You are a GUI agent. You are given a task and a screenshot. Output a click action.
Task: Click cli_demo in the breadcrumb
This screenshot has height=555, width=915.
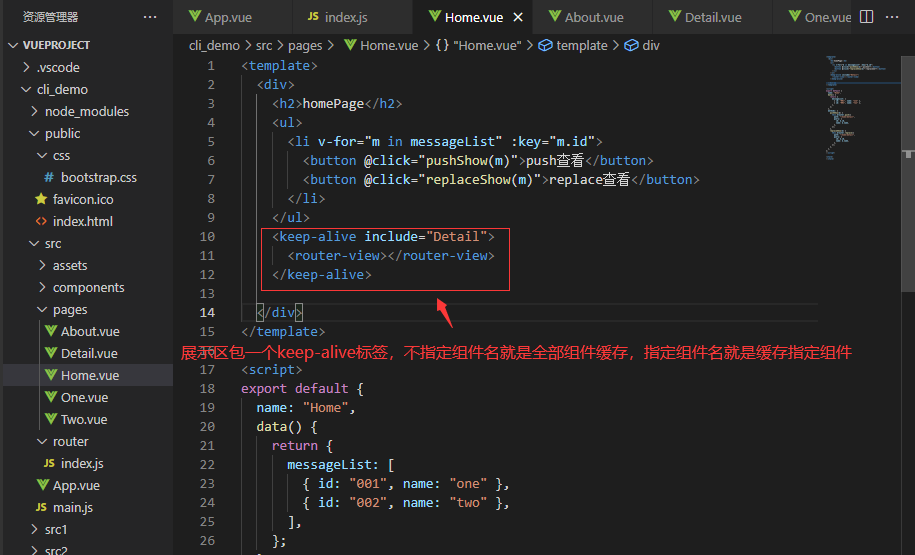point(214,46)
